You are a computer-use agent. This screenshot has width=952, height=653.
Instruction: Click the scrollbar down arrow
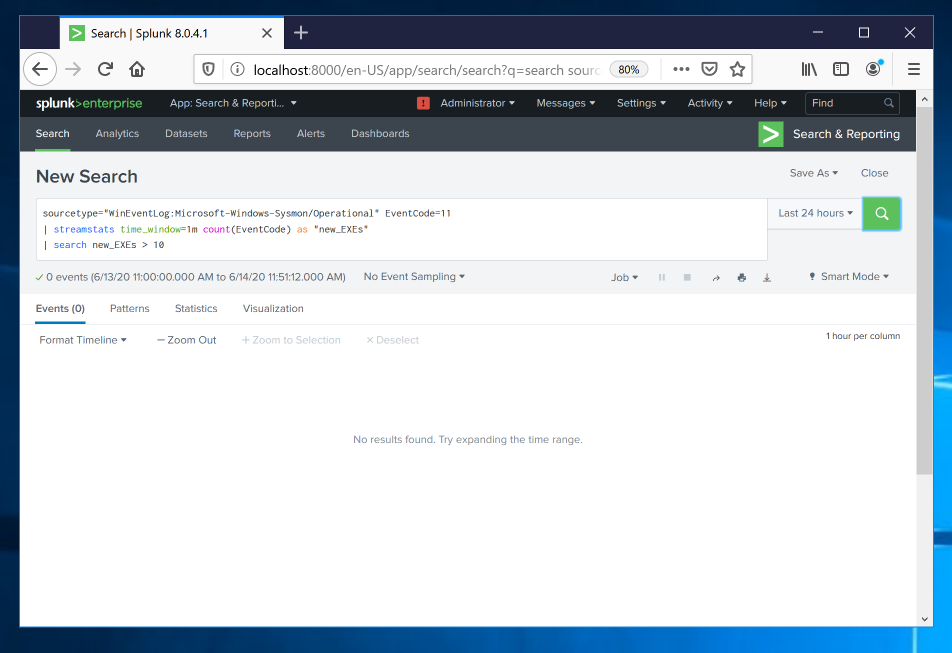[924, 619]
